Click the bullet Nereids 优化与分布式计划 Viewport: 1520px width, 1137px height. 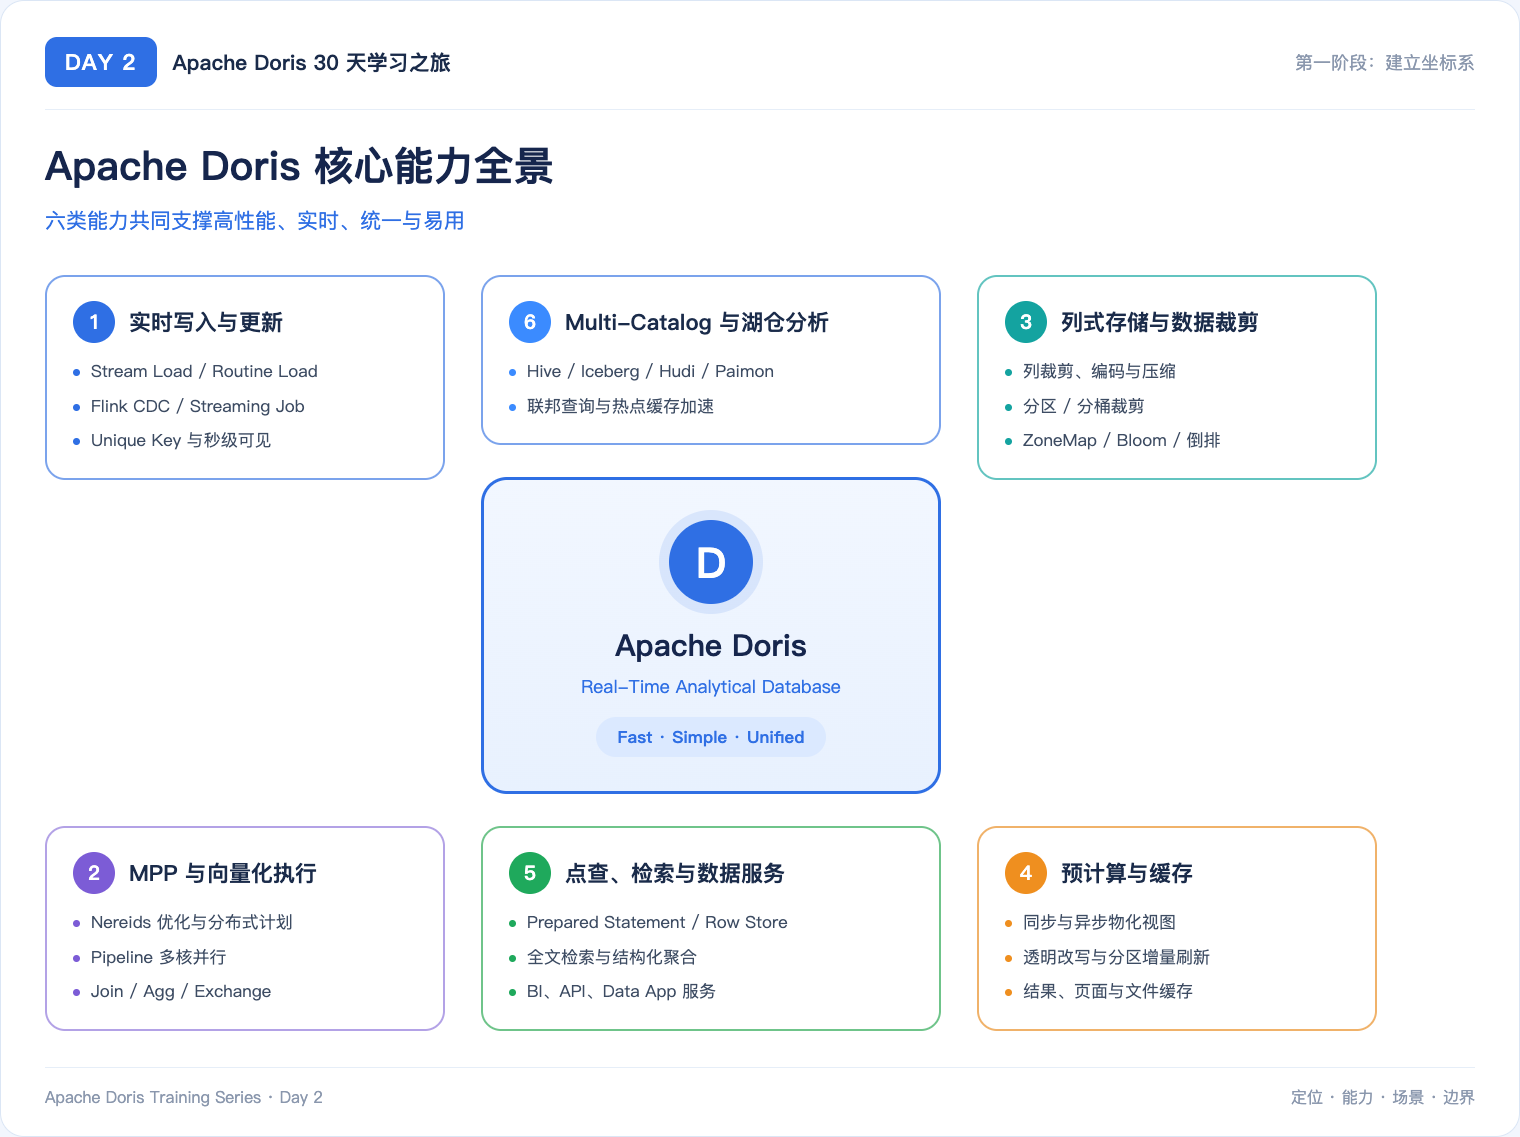click(x=191, y=922)
